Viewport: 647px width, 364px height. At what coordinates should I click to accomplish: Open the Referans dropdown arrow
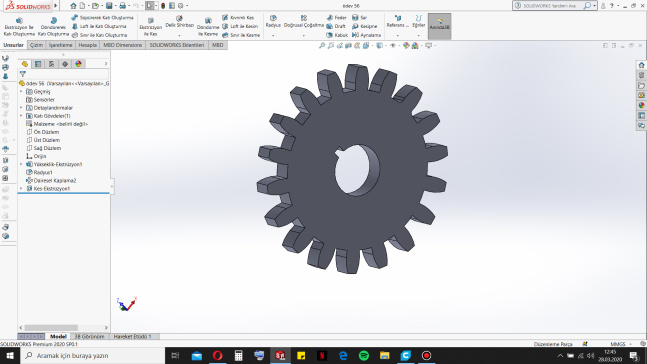(398, 35)
